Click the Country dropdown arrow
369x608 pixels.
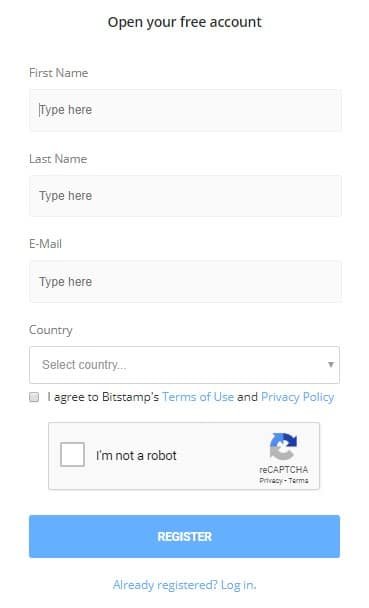pos(331,364)
